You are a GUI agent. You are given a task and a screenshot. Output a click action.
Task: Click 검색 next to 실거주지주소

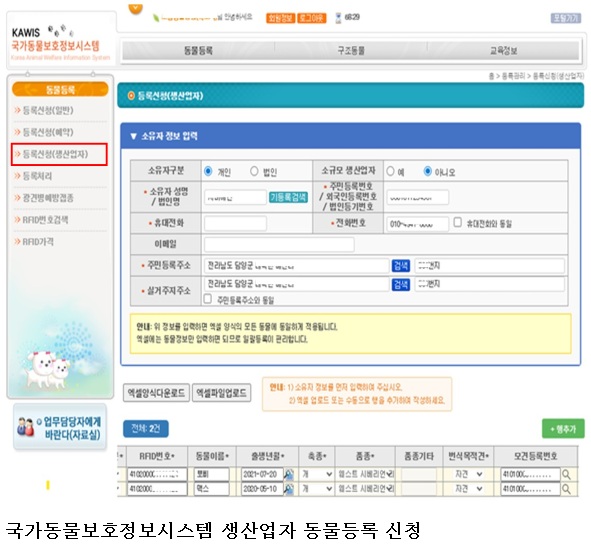coord(401,284)
